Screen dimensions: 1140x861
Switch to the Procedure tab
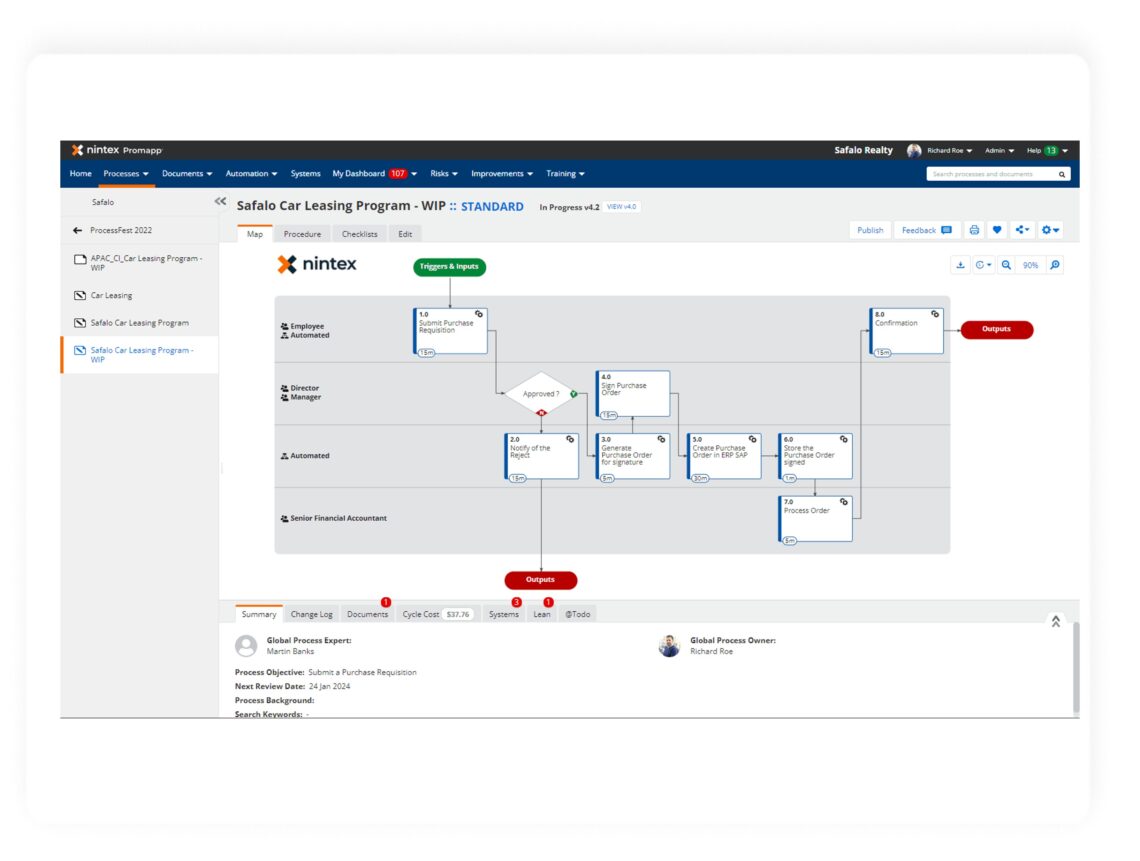coord(302,234)
